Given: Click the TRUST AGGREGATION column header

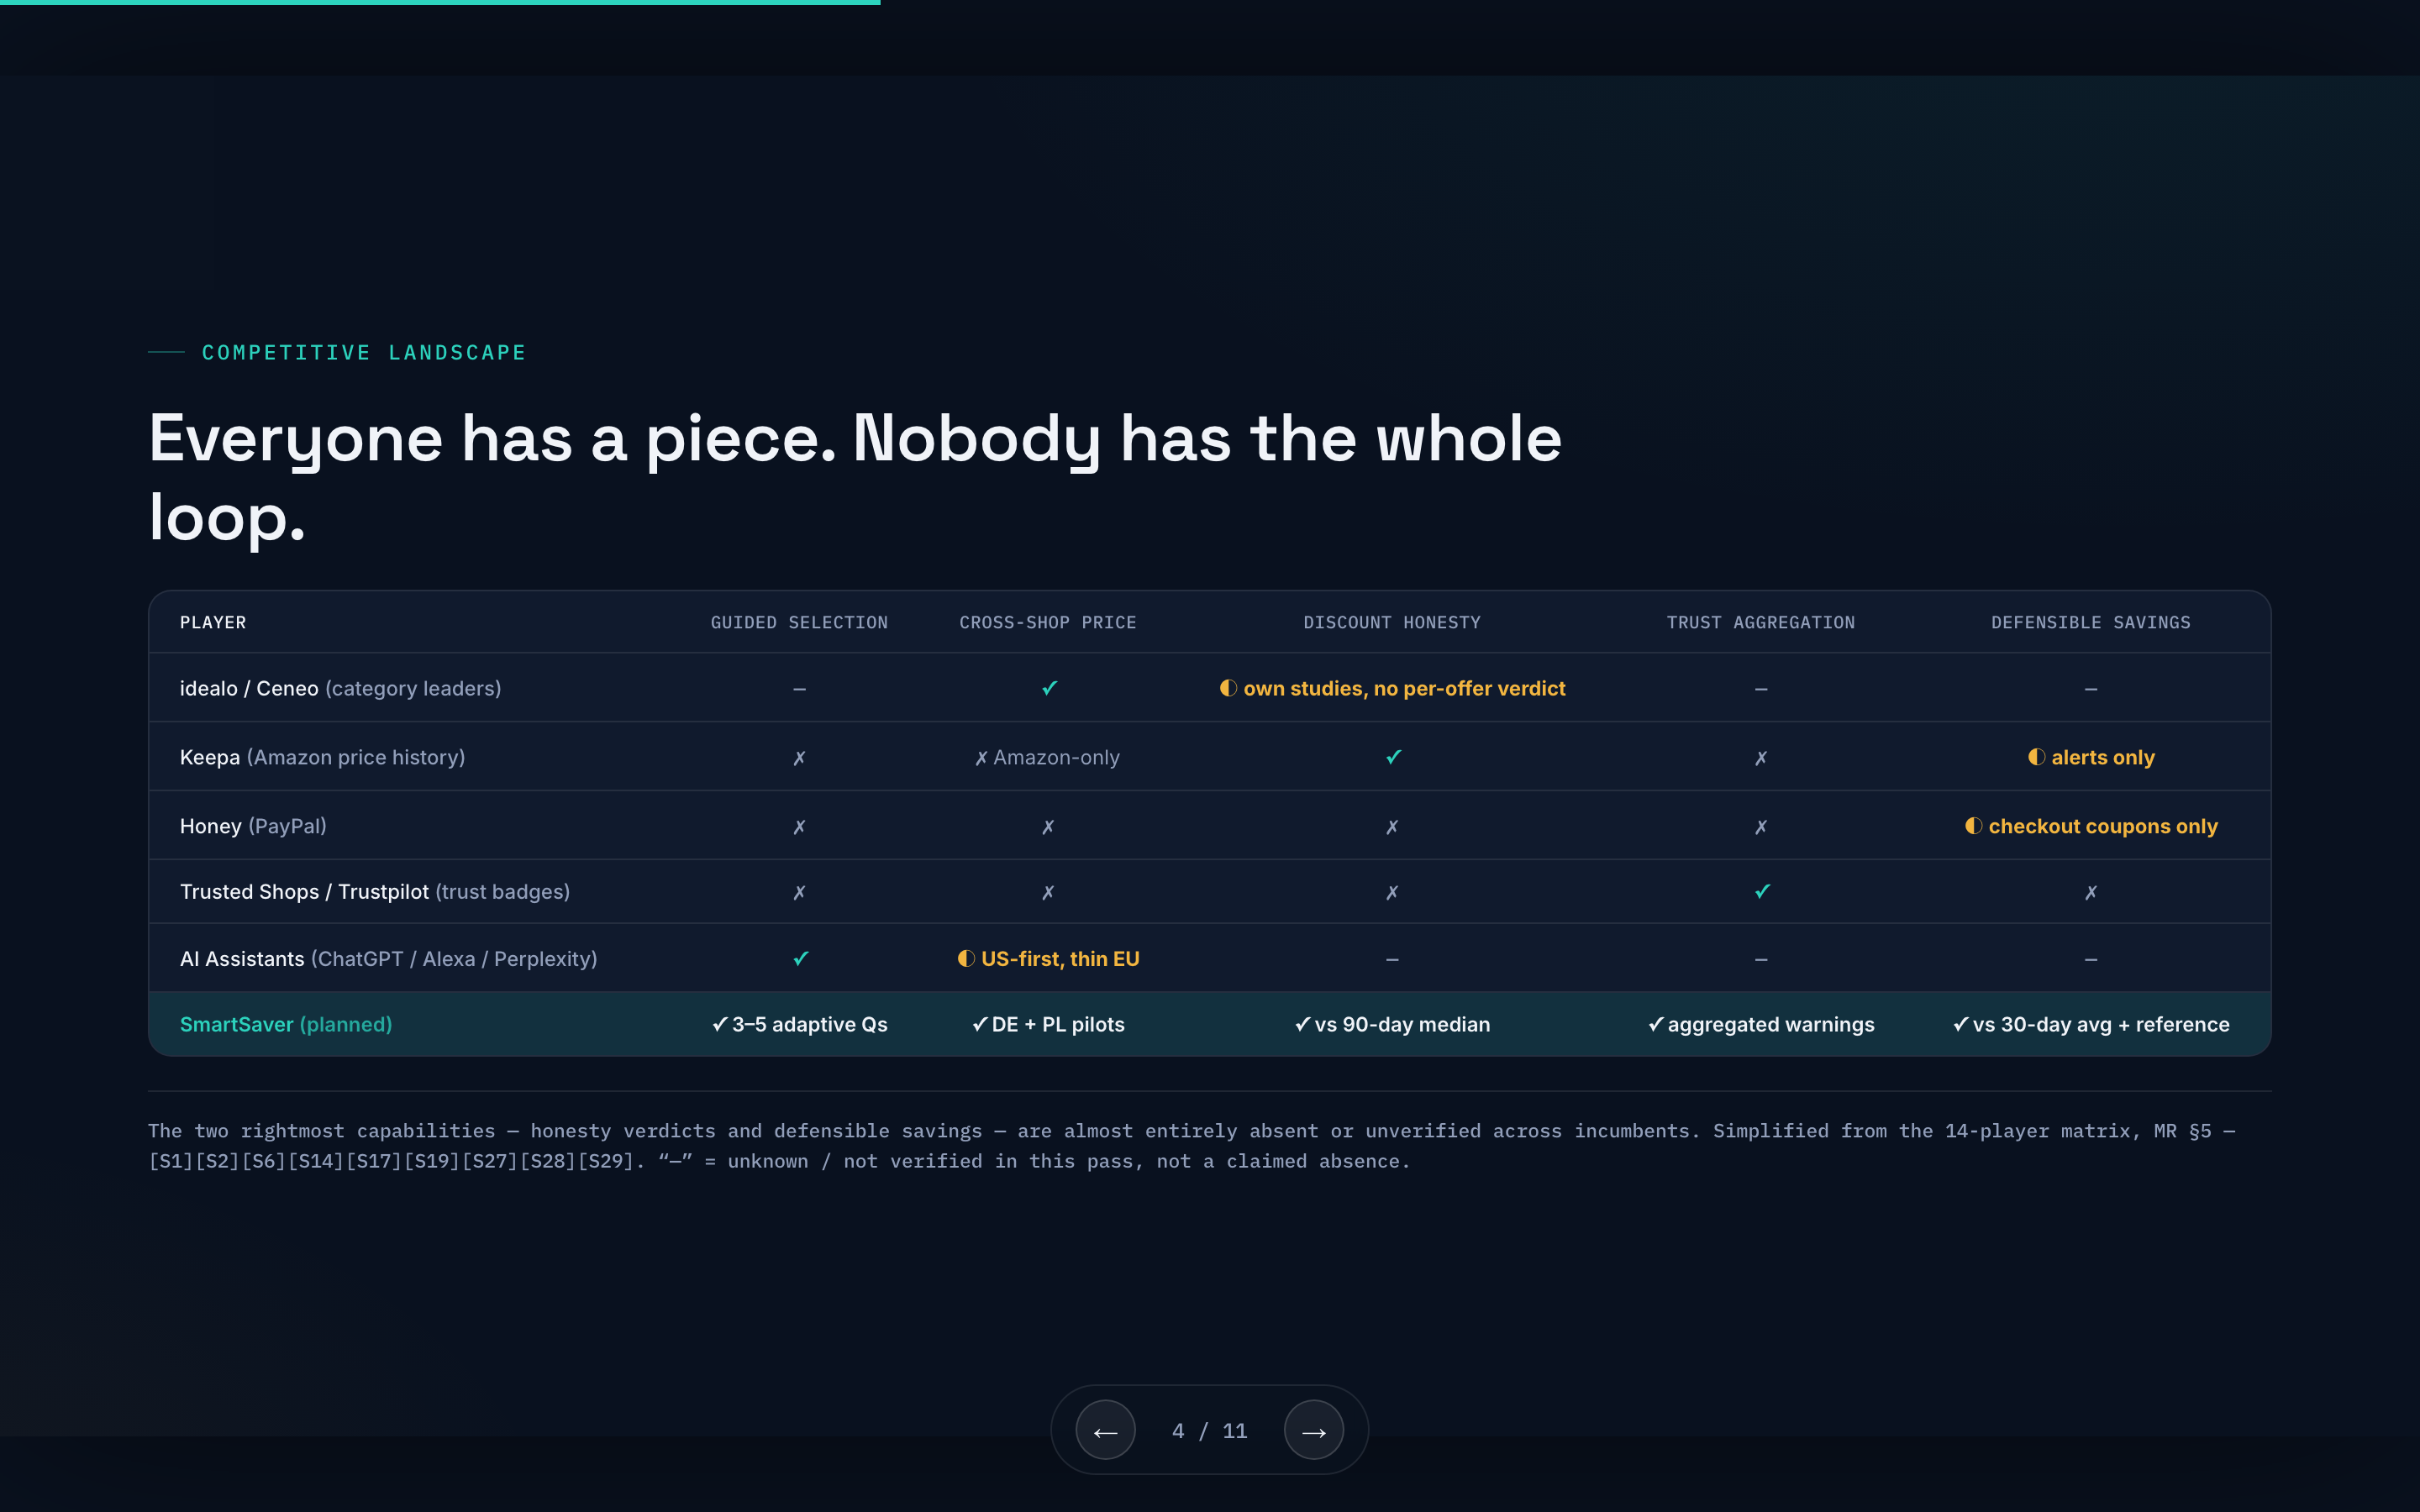Looking at the screenshot, I should point(1761,622).
